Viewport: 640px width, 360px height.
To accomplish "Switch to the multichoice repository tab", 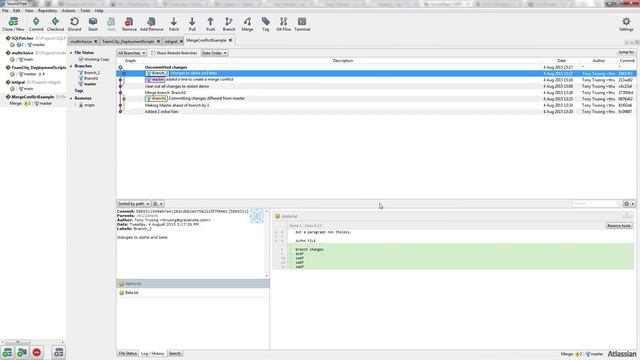I will (81, 42).
